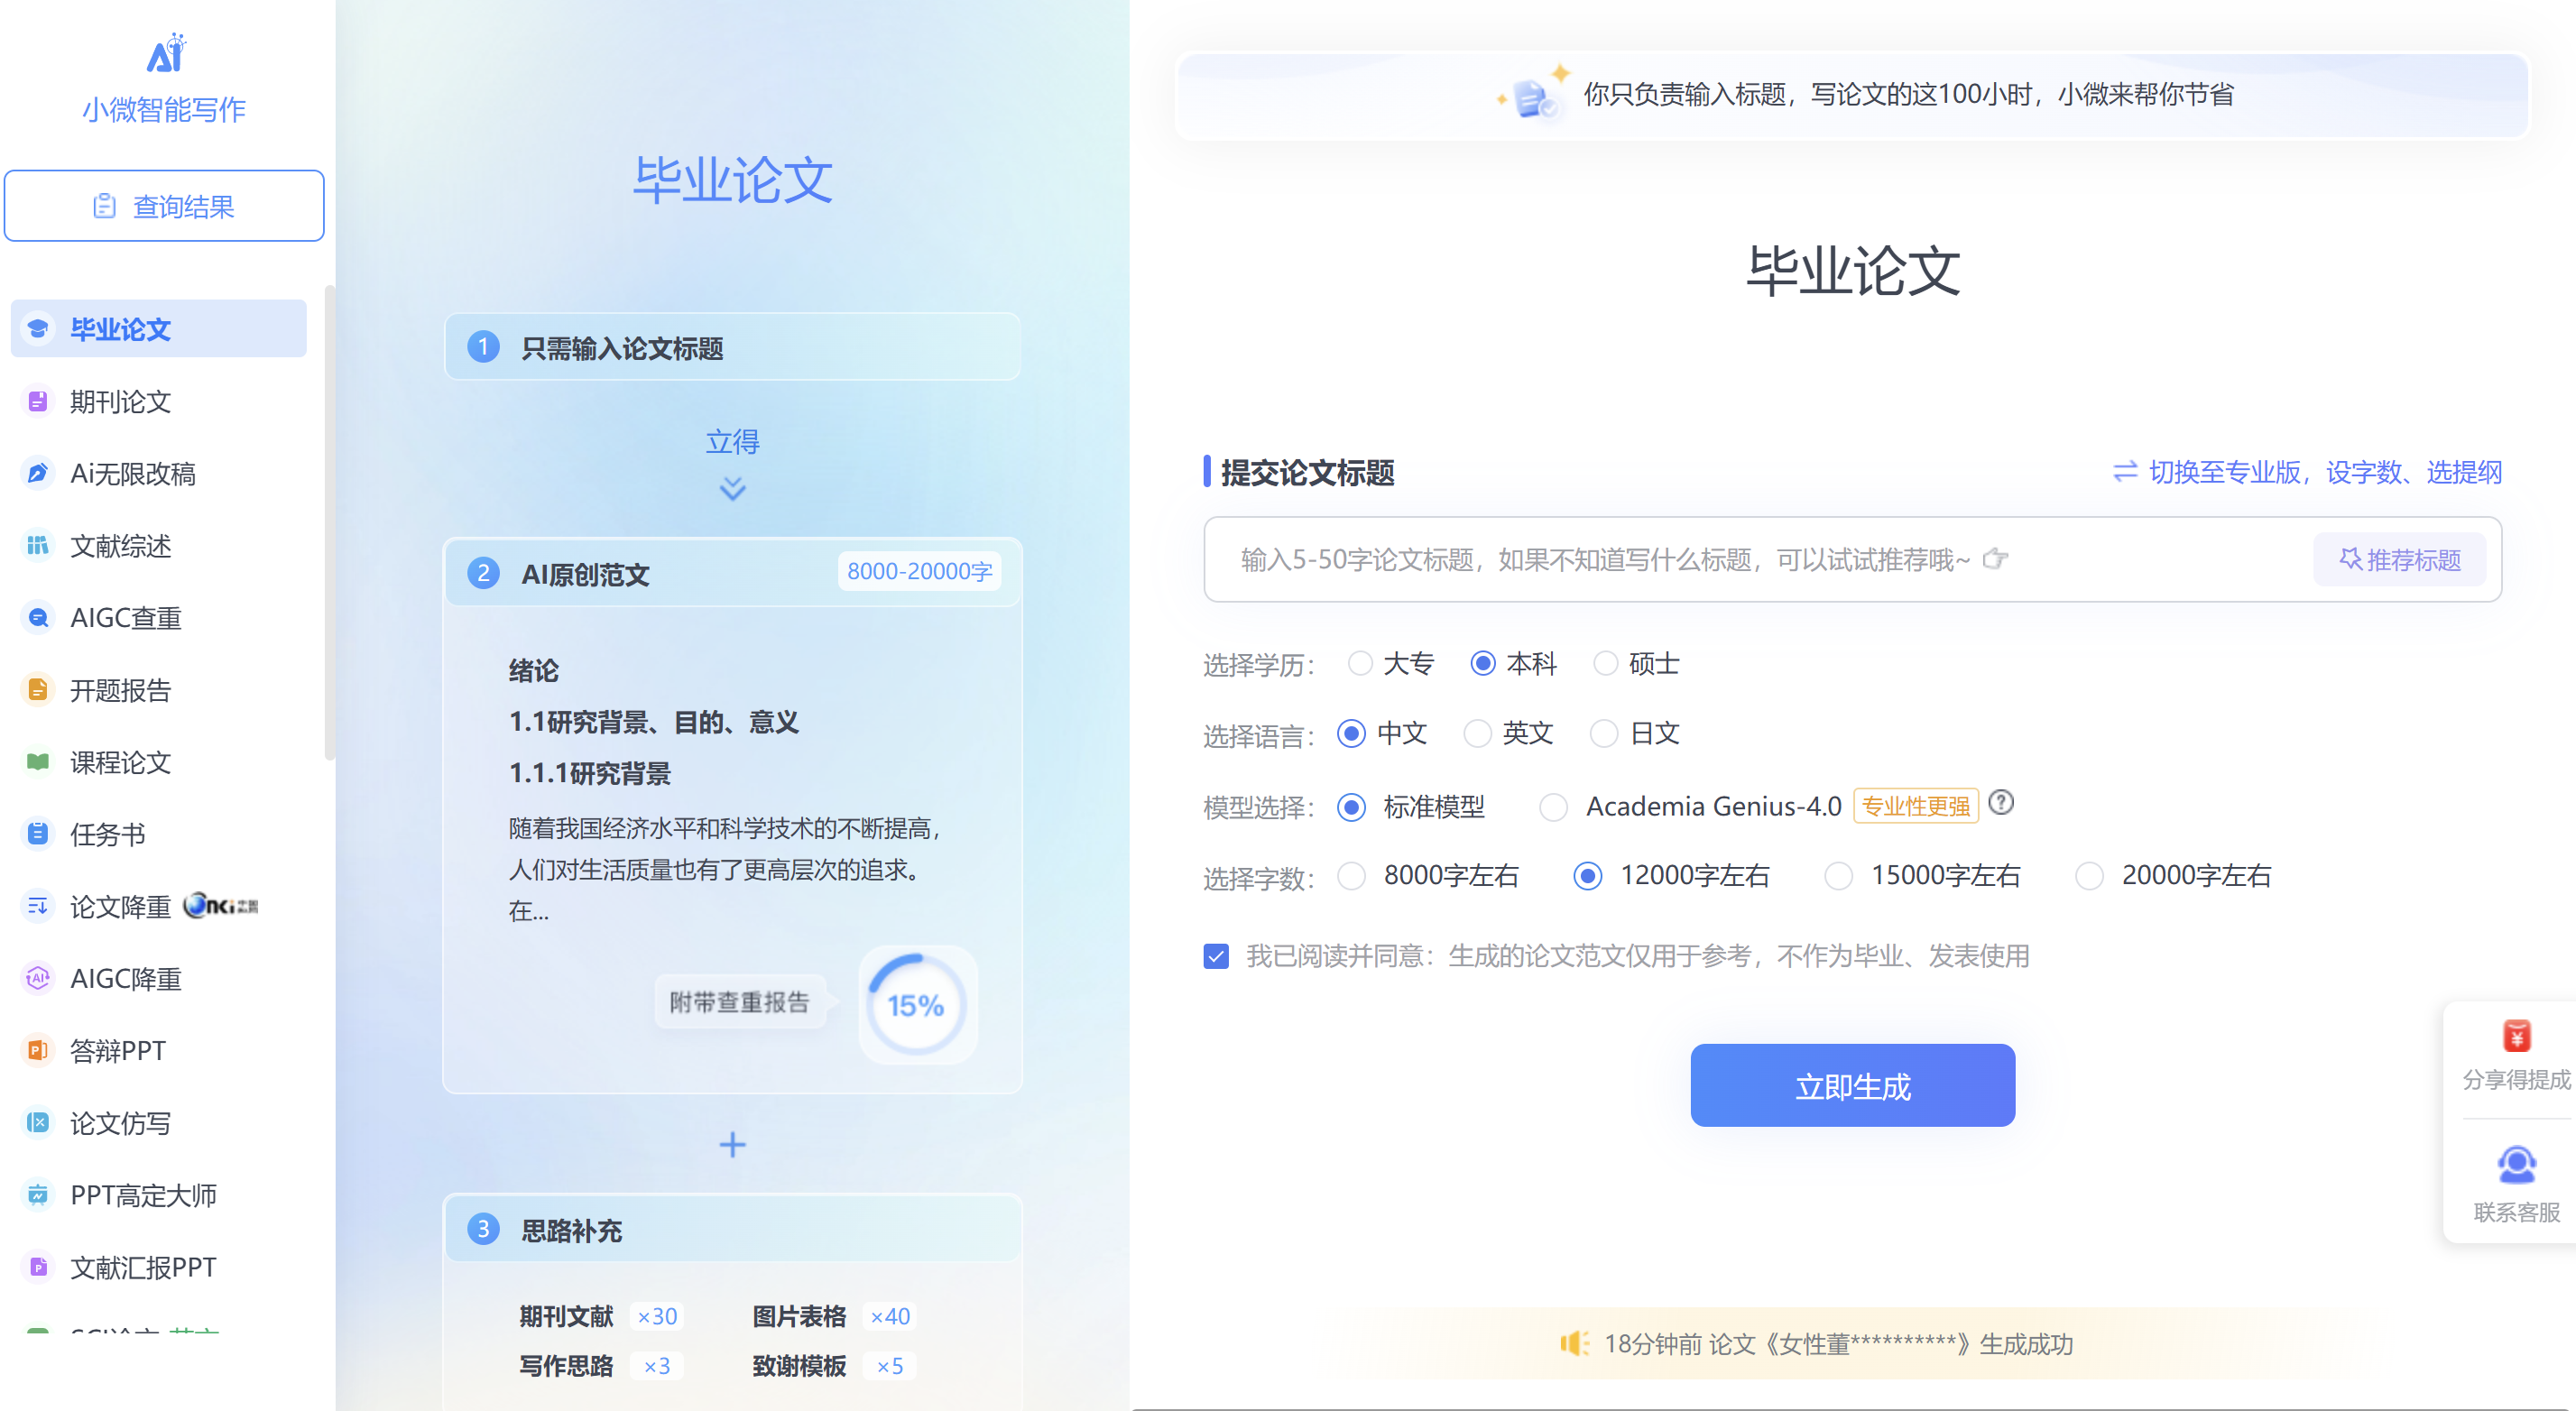Click the 立即生成 generate button

(x=1851, y=1085)
